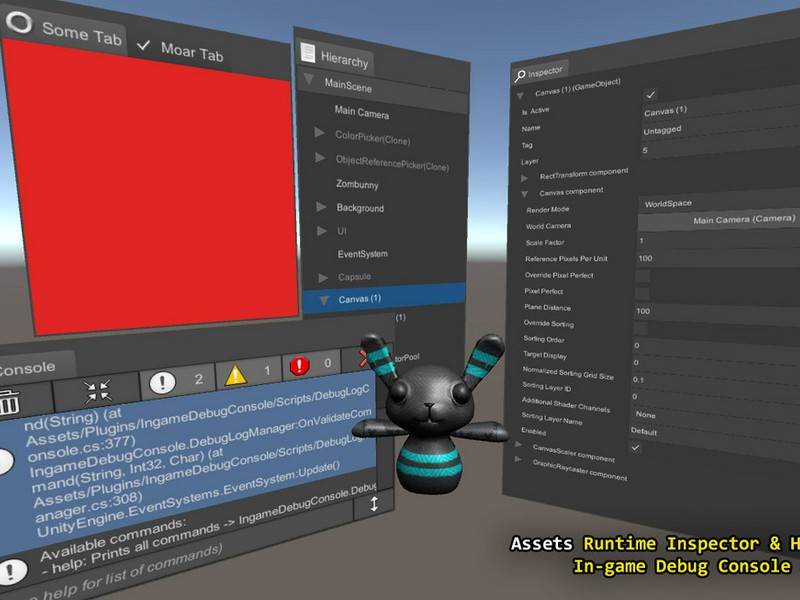
Task: Open the Render Mode WorldSpace dropdown
Action: click(x=719, y=201)
